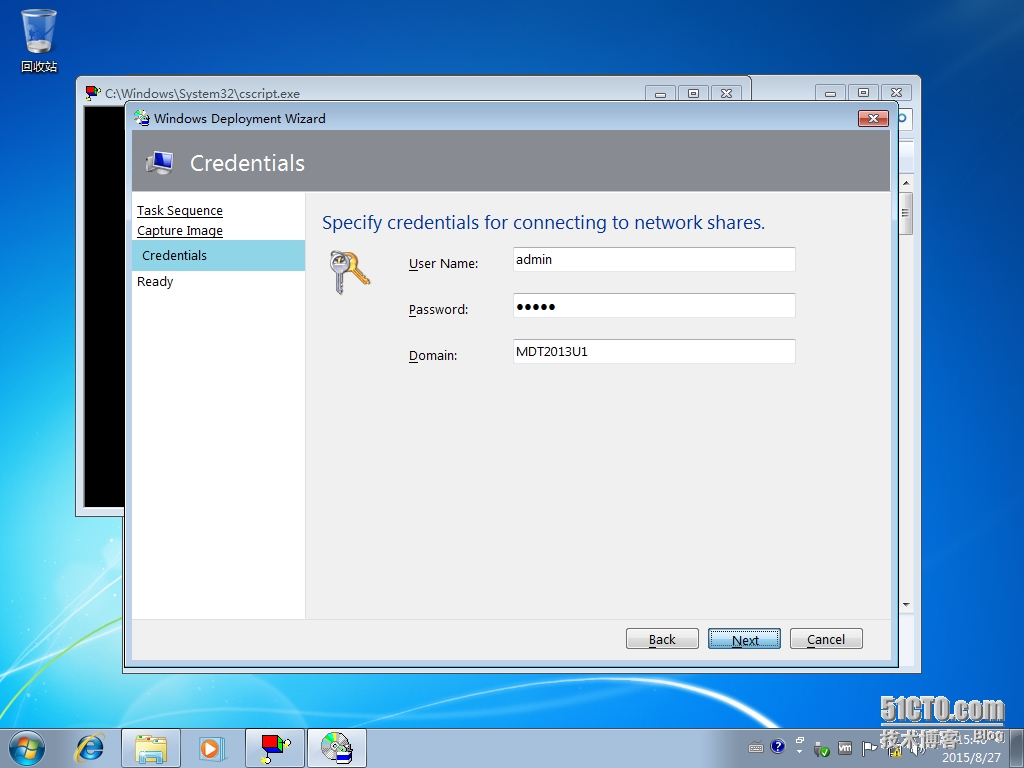Click the date 2015/8/27 in tray
This screenshot has height=768, width=1024.
[970, 758]
